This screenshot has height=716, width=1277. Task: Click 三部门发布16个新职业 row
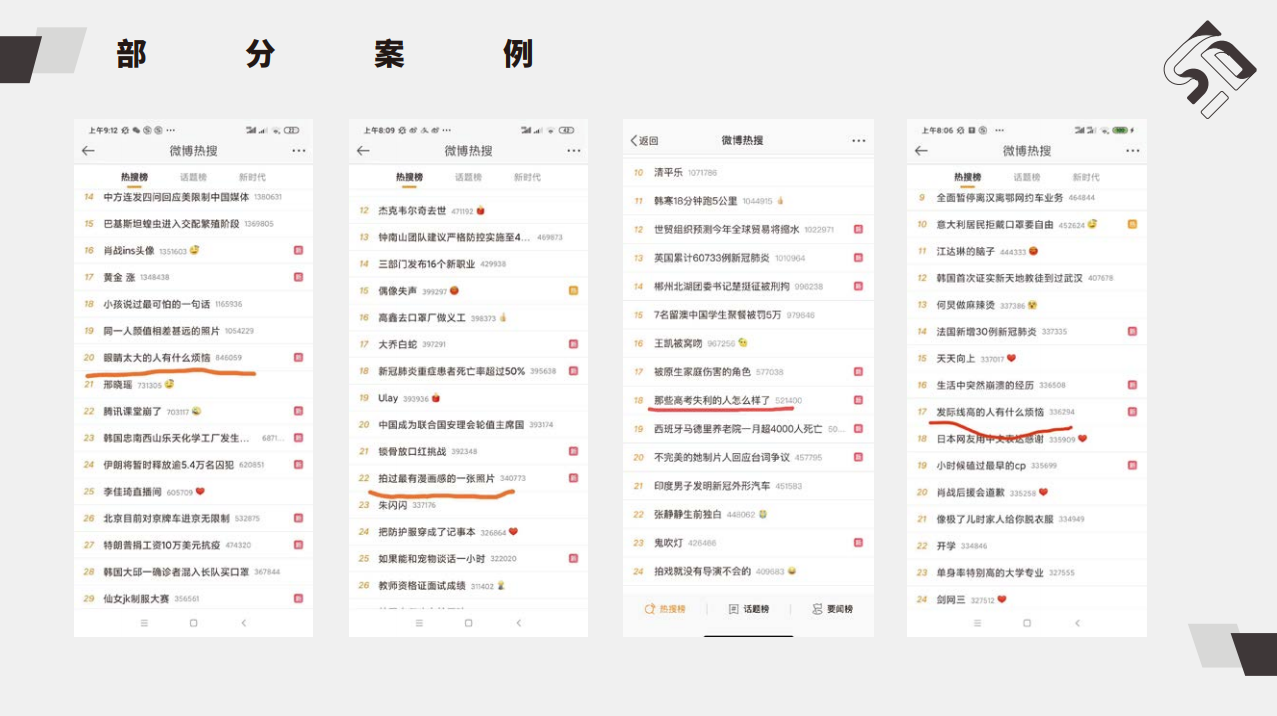[x=468, y=264]
